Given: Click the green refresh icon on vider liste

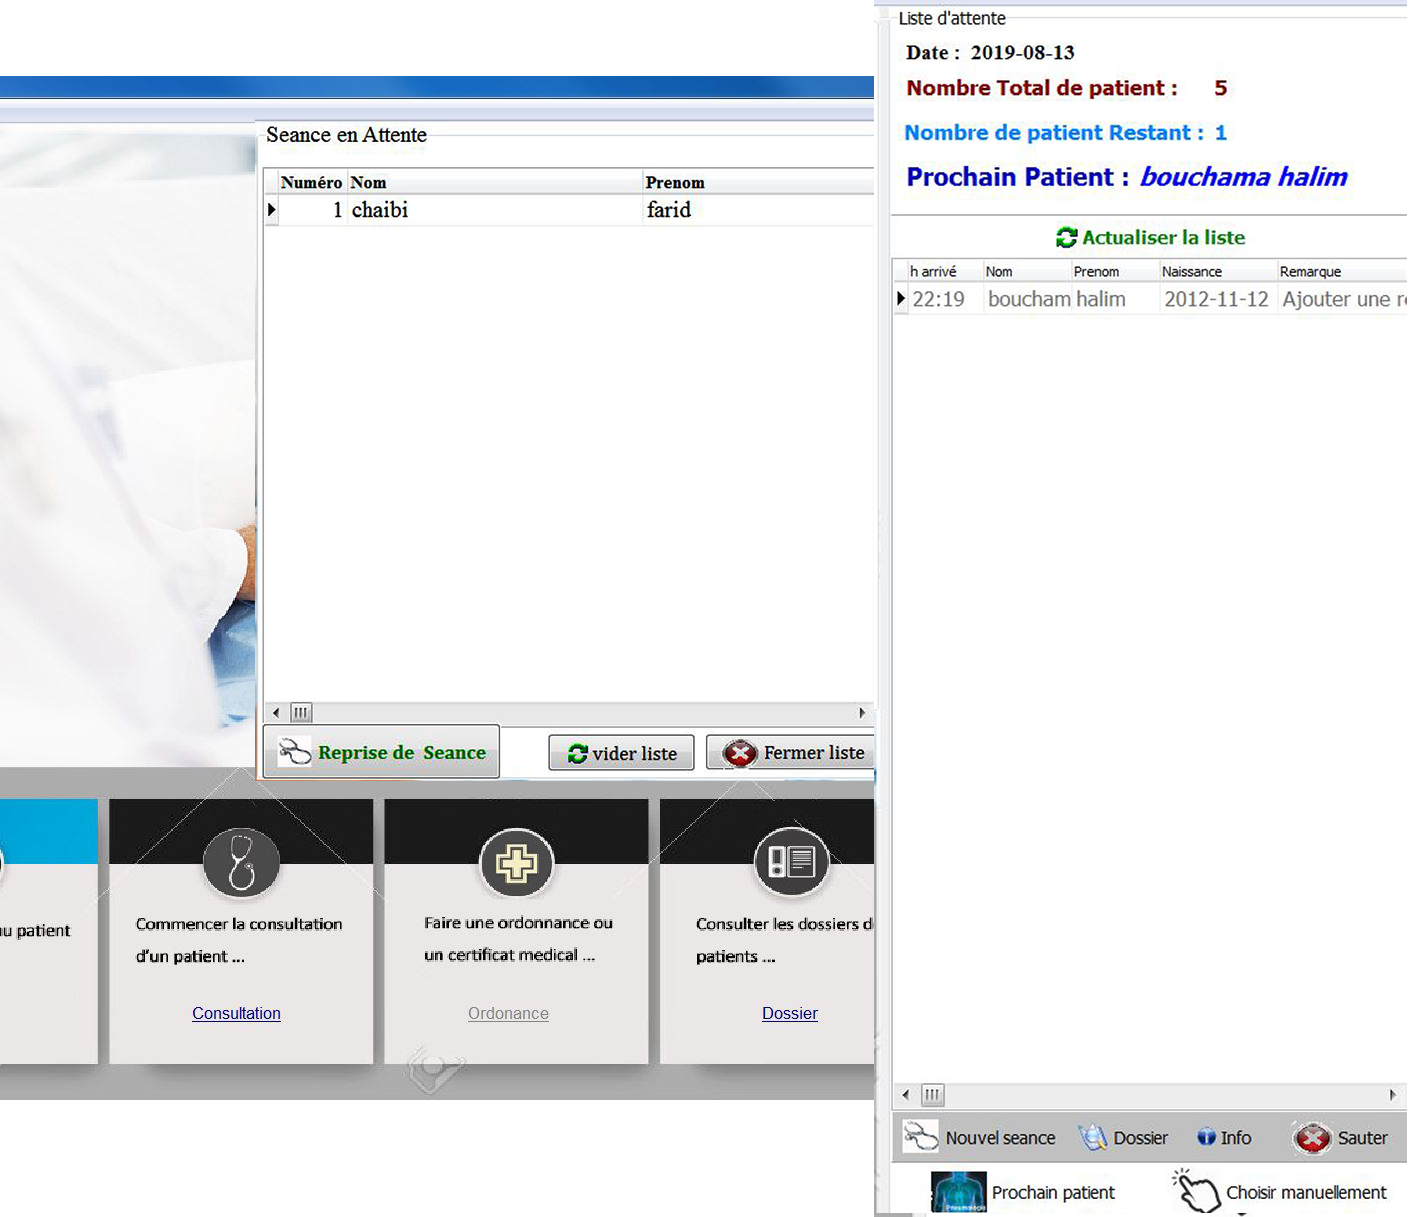Looking at the screenshot, I should coord(577,754).
